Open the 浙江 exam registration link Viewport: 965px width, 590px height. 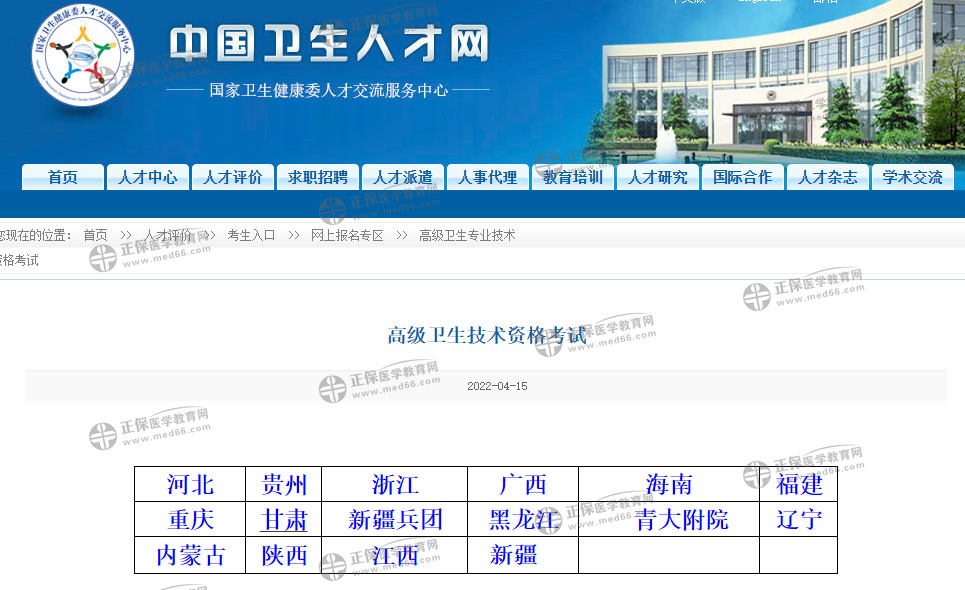[393, 484]
